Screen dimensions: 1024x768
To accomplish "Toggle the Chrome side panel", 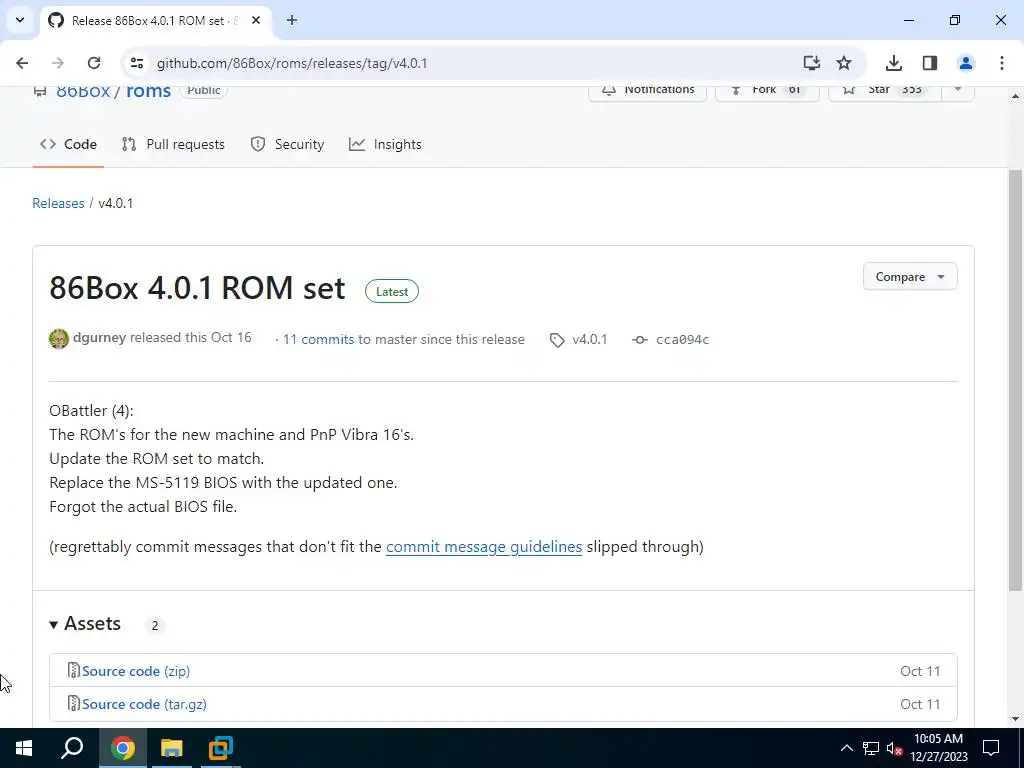I will [930, 63].
